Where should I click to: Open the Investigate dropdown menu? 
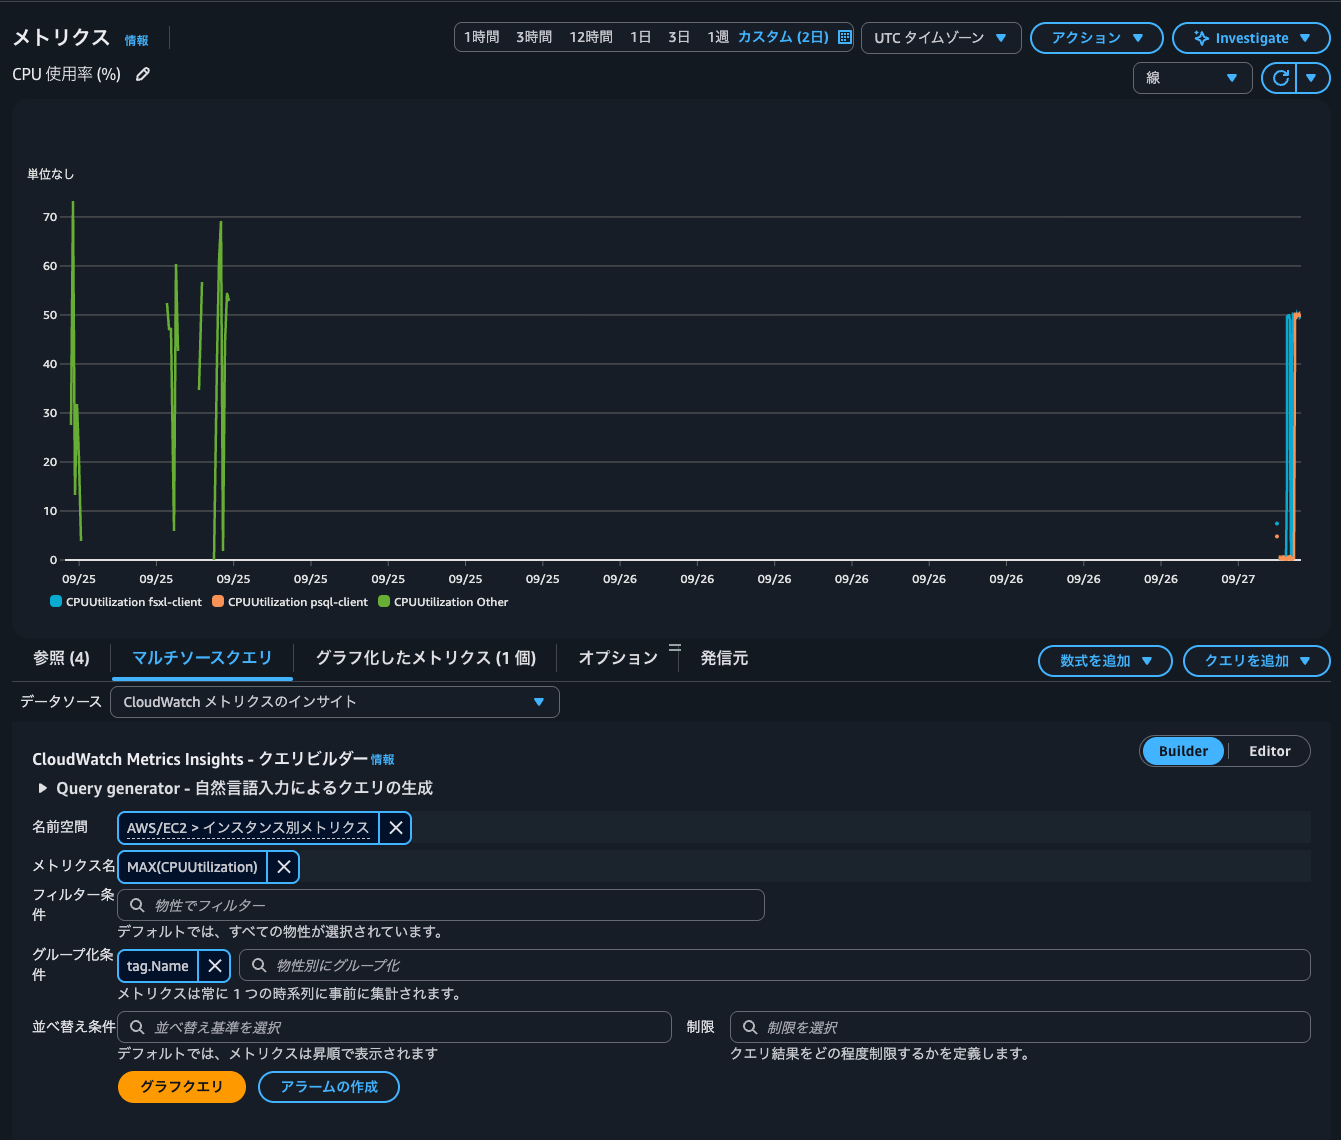tap(1251, 38)
